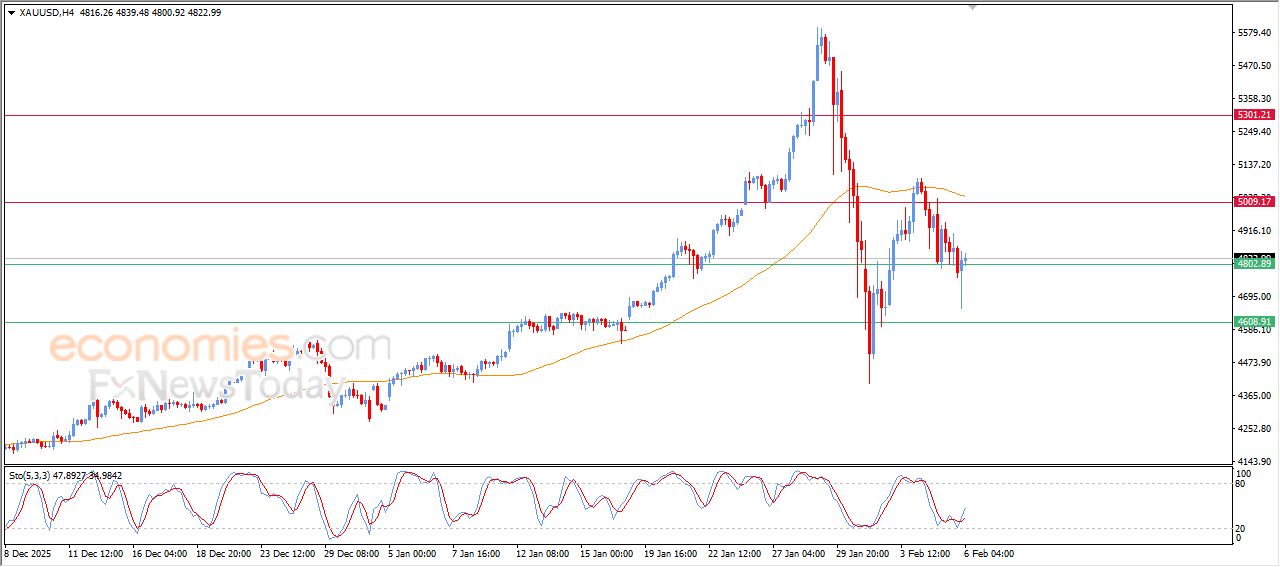This screenshot has height=567, width=1280.
Task: Click the 6 Feb 04:00 time label
Action: click(x=988, y=553)
